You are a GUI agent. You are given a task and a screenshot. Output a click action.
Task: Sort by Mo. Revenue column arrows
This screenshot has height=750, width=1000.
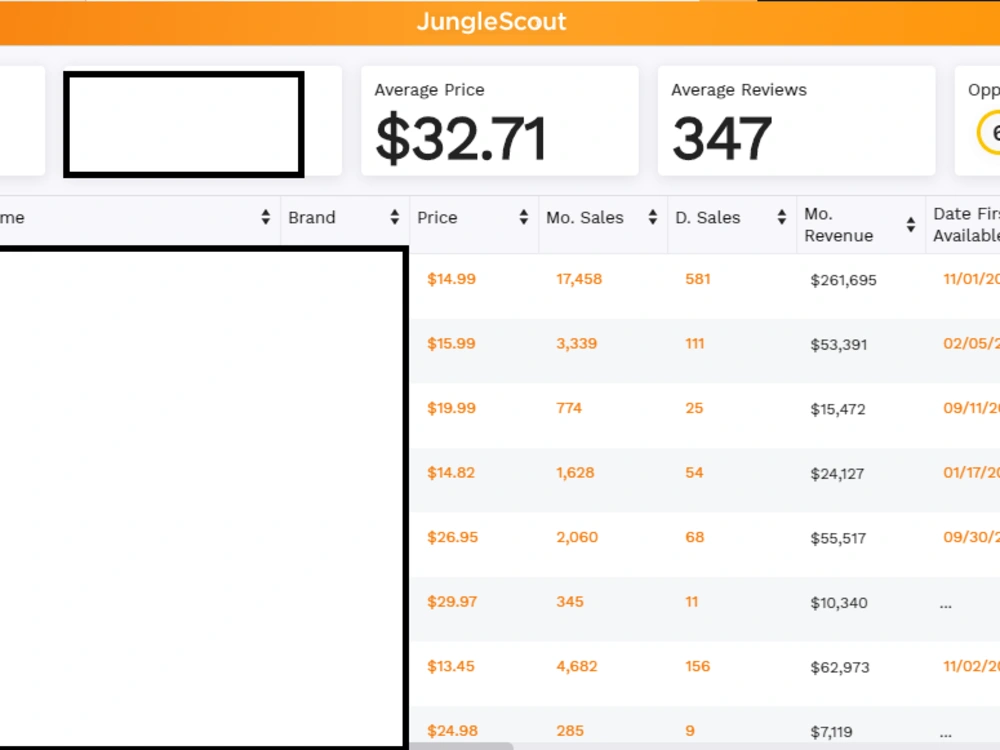[x=911, y=224]
